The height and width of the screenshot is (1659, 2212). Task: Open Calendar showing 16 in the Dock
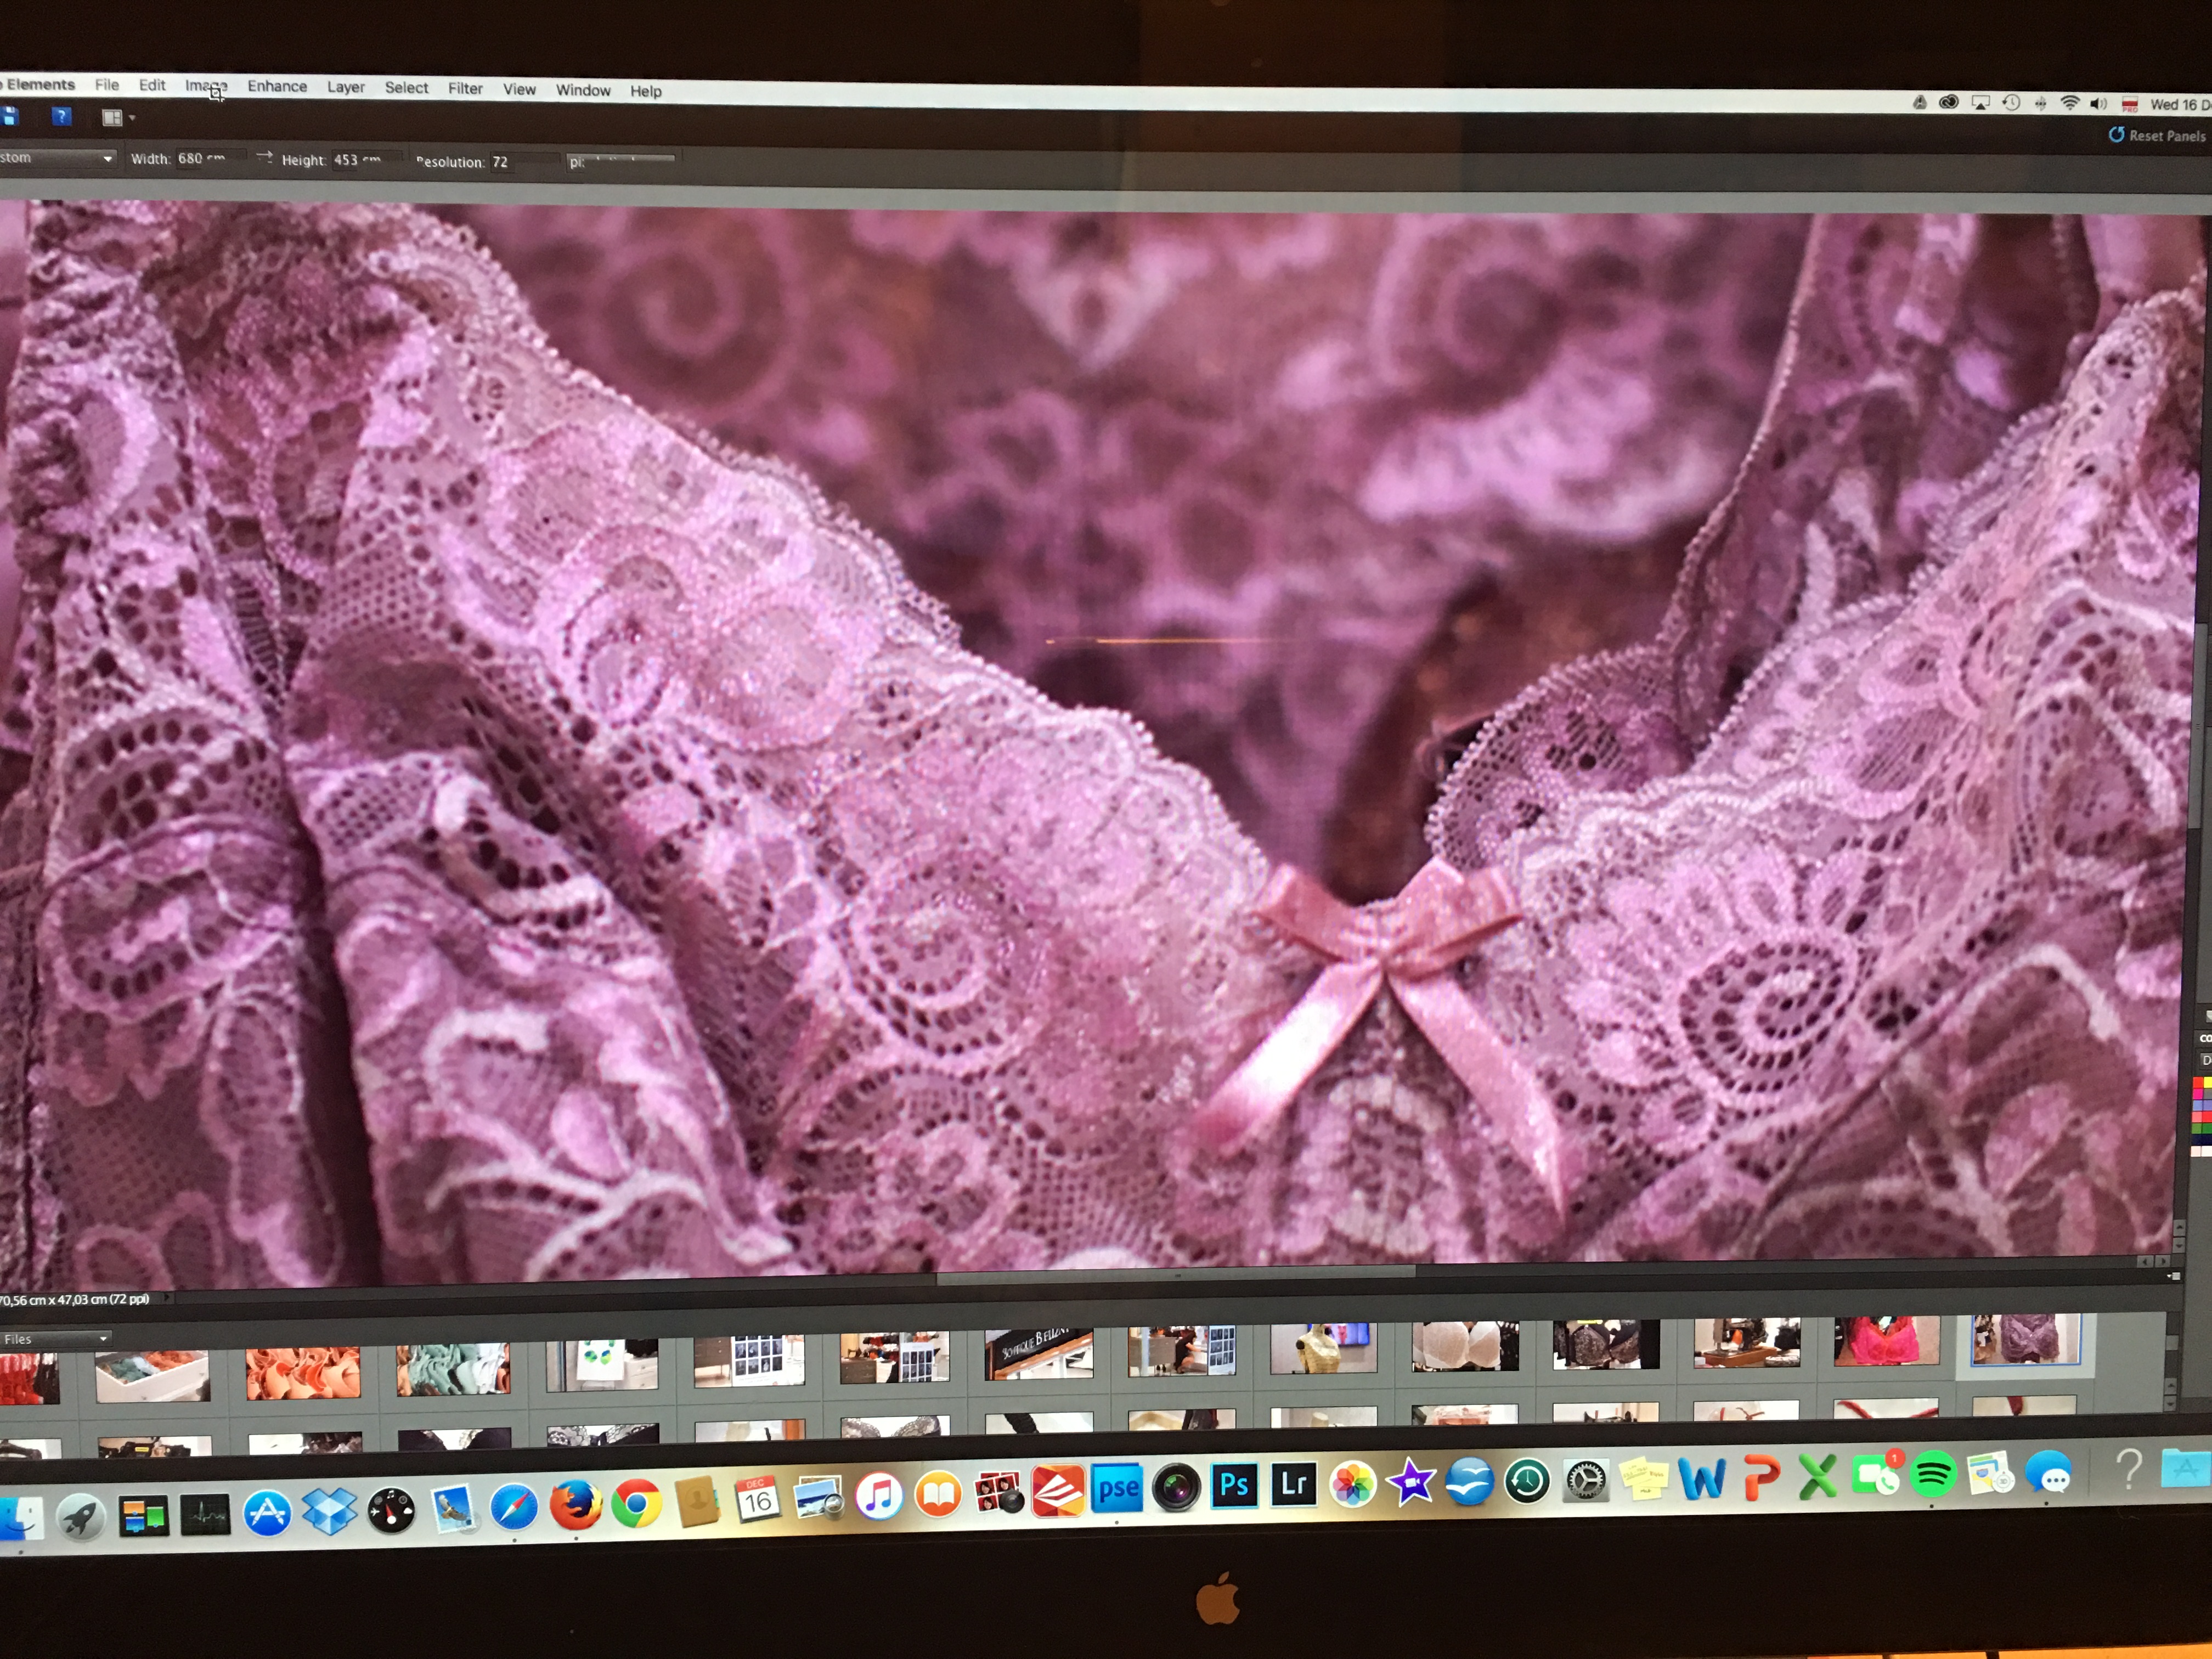point(757,1498)
